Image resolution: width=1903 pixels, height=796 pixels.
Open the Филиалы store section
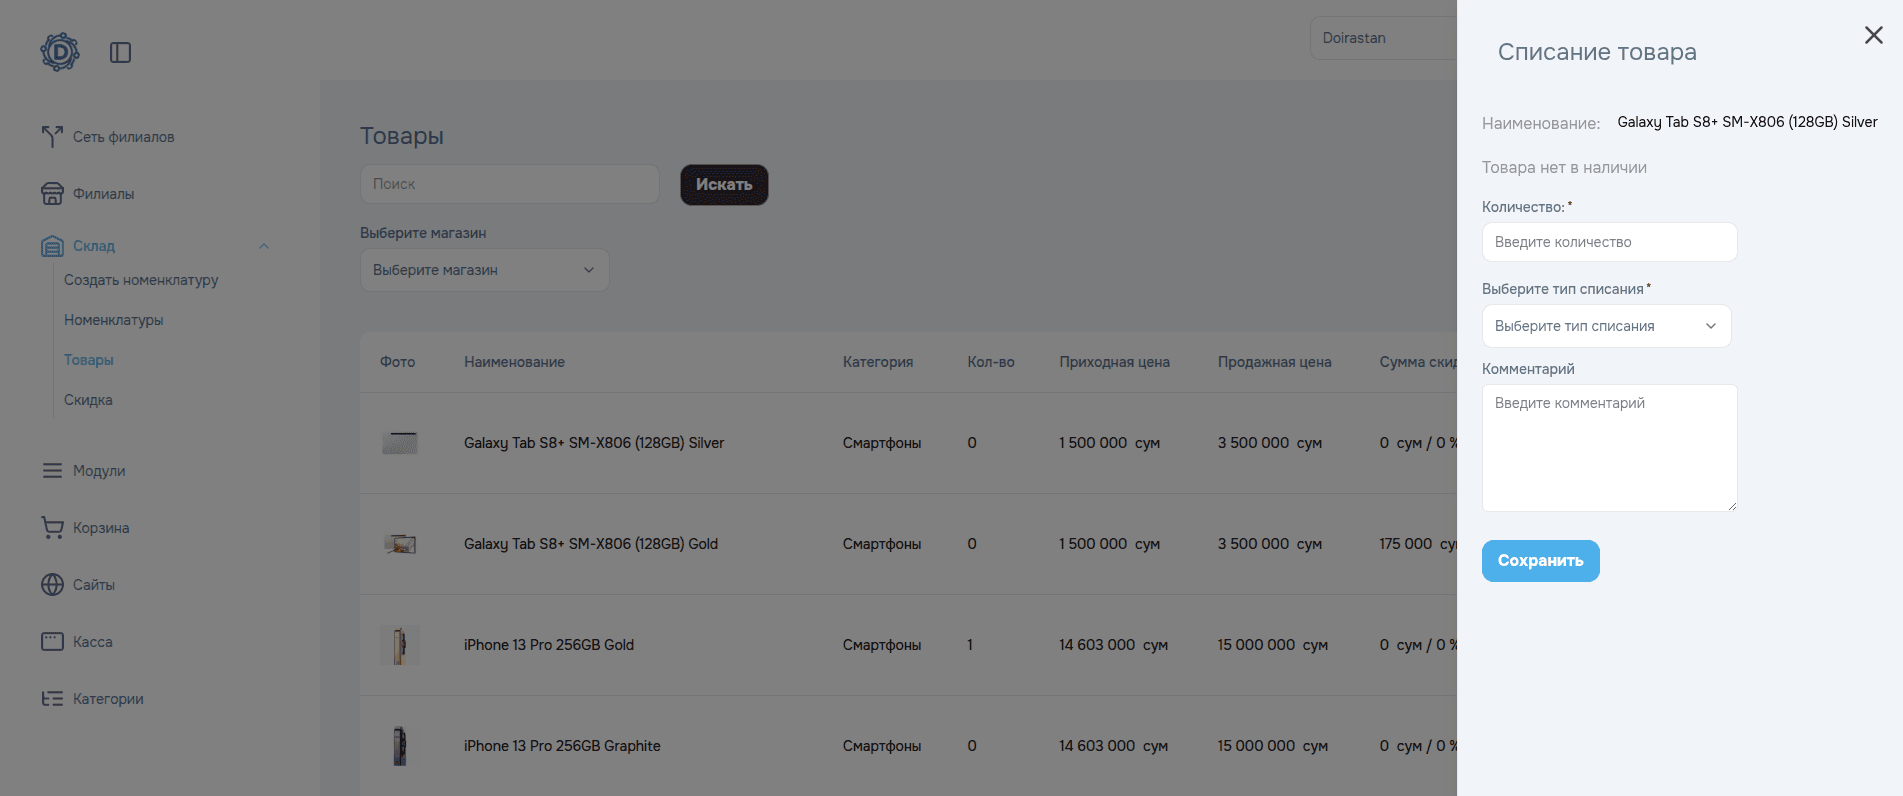[x=103, y=194]
